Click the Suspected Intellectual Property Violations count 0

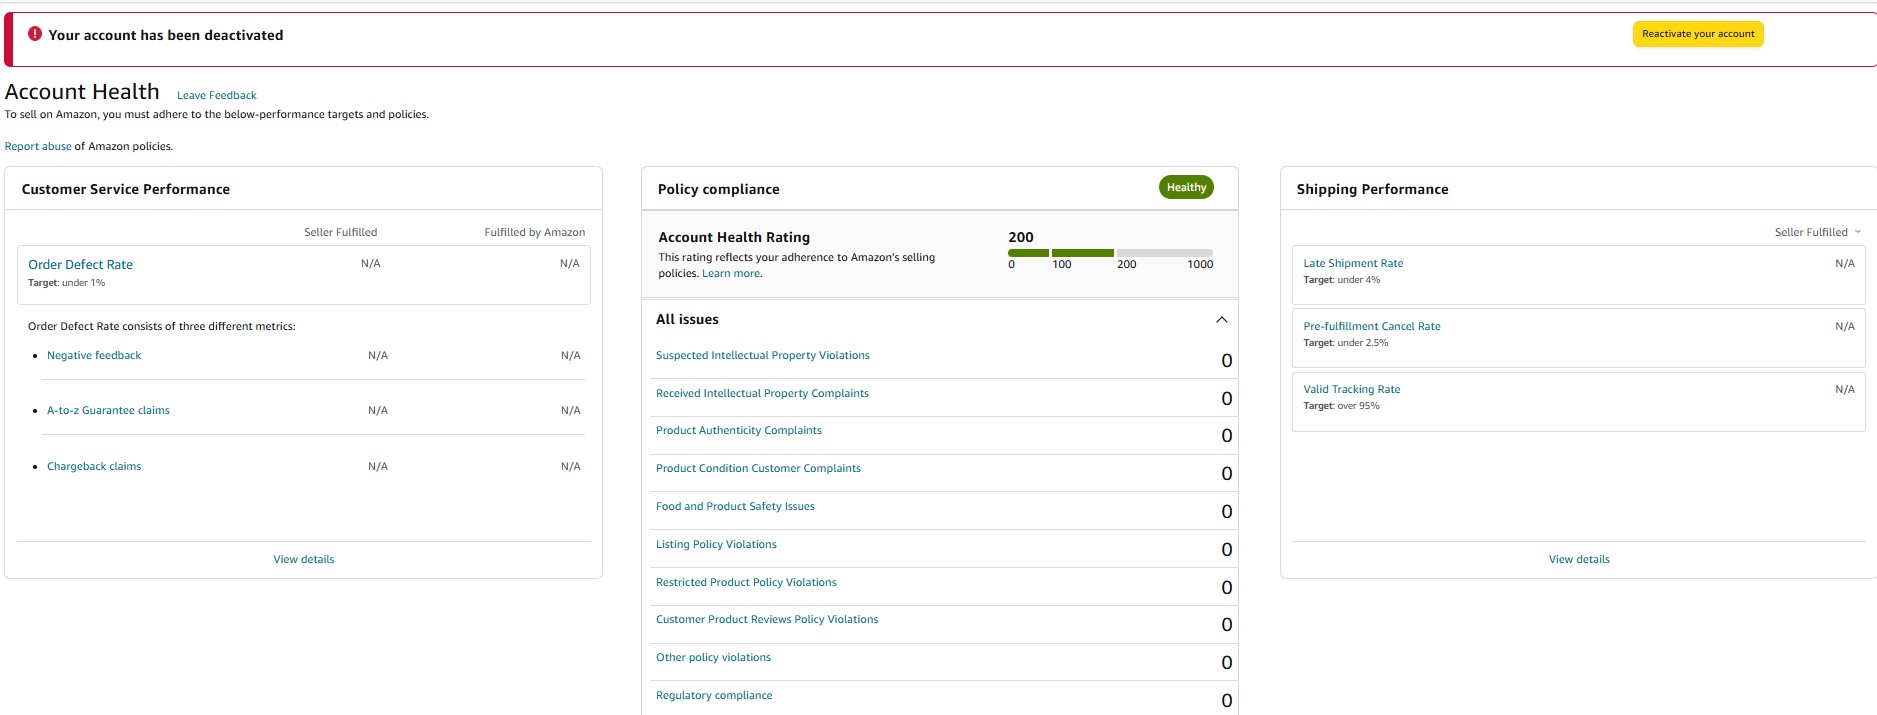pos(1227,361)
